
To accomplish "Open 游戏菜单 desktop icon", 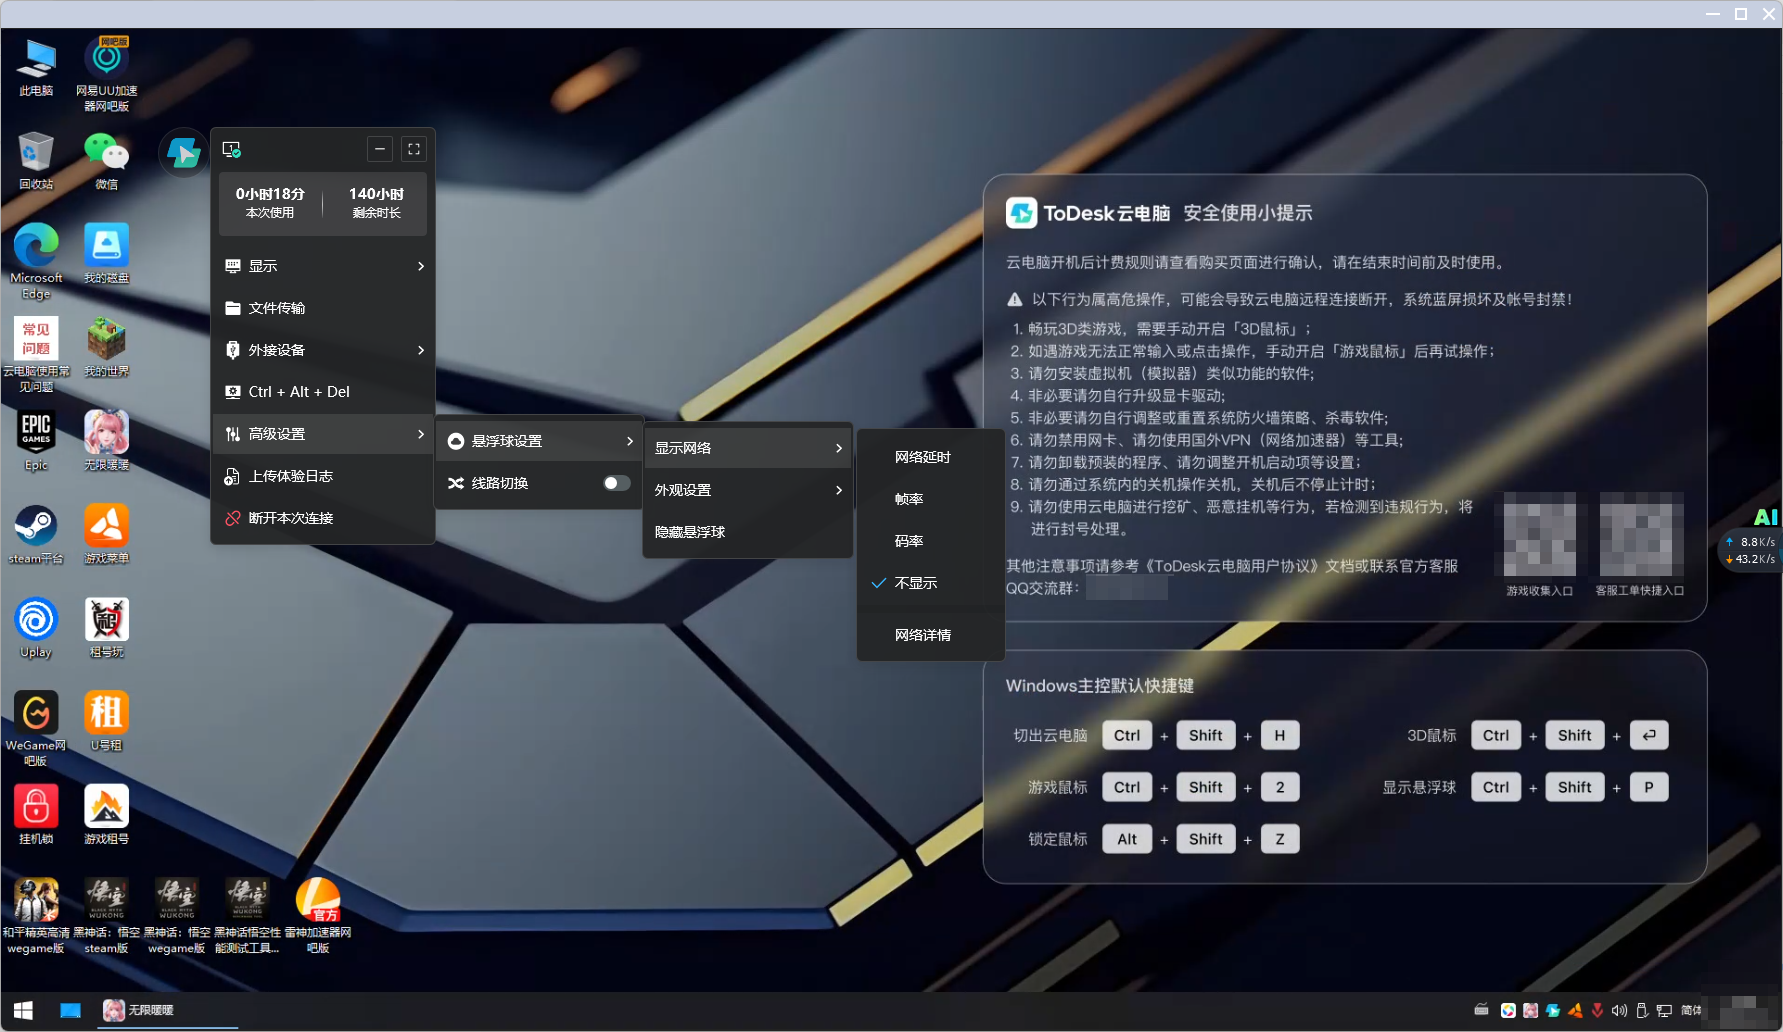I will pyautogui.click(x=106, y=534).
